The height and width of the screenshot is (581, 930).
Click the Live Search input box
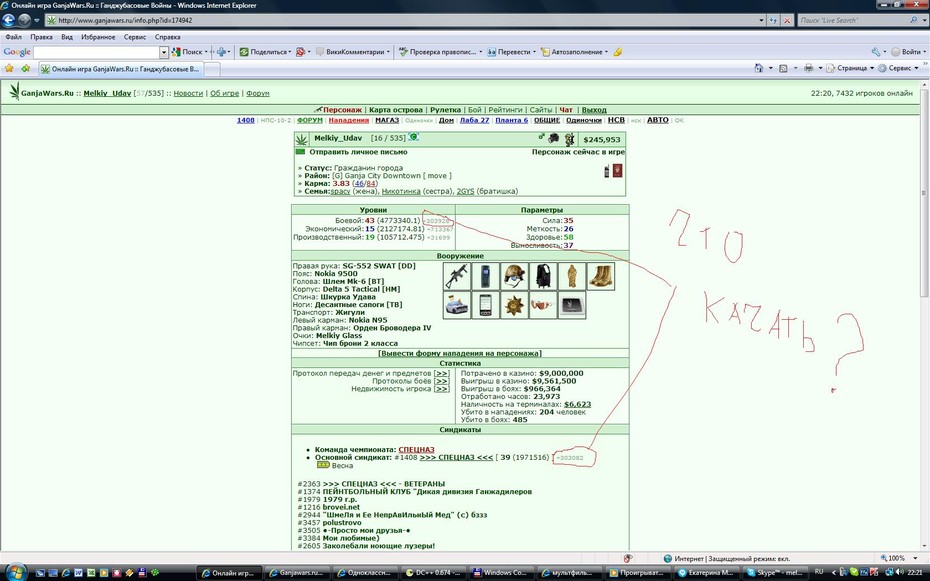pyautogui.click(x=852, y=20)
